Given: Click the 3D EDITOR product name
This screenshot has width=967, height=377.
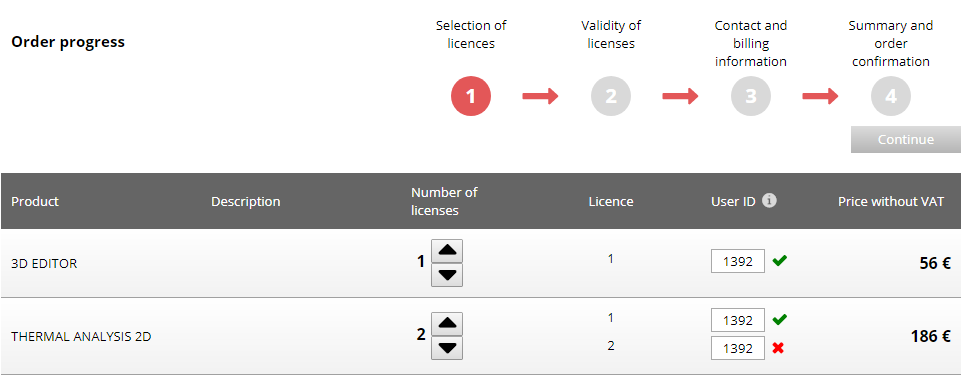Looking at the screenshot, I should point(44,263).
